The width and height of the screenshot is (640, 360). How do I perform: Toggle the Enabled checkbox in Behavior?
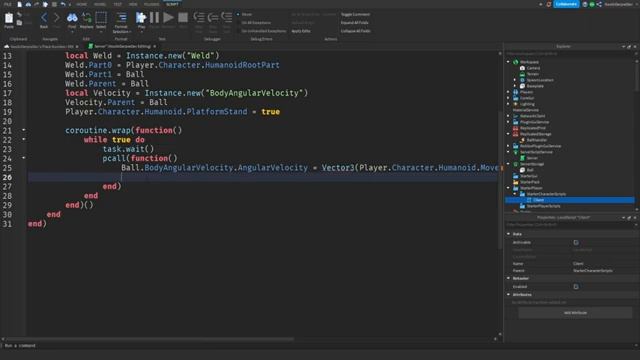coord(576,287)
